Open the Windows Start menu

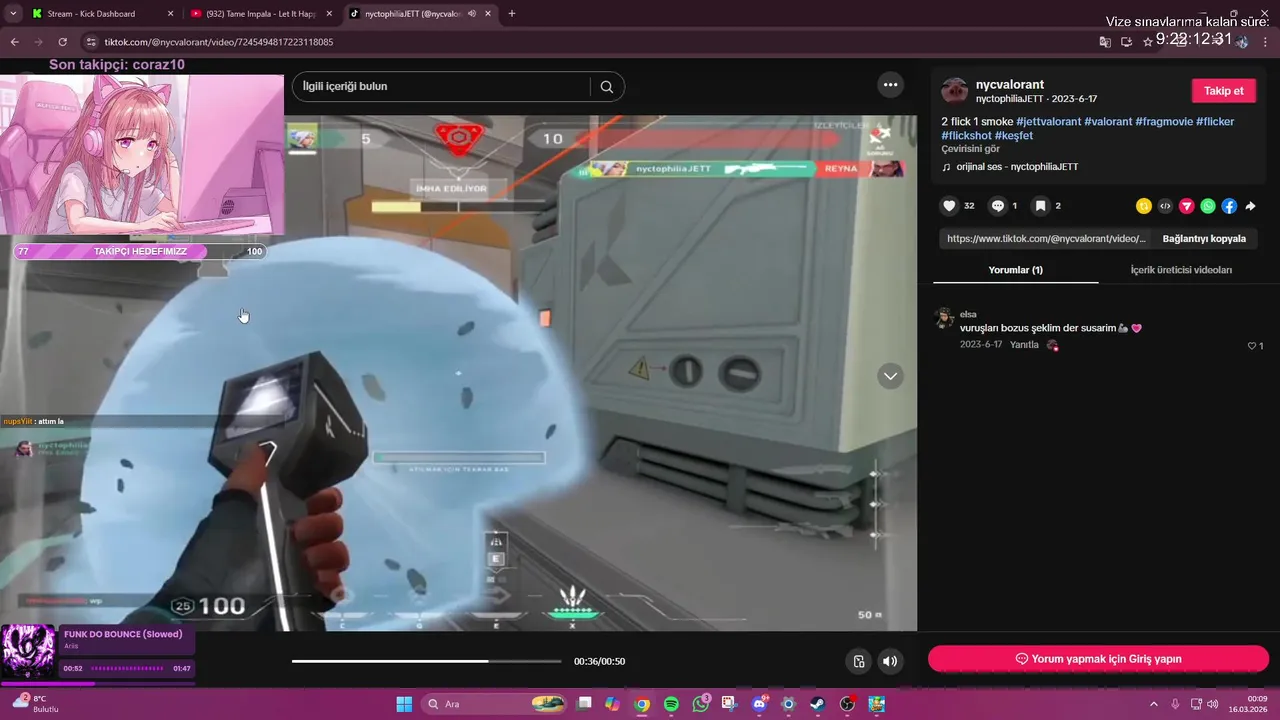404,704
